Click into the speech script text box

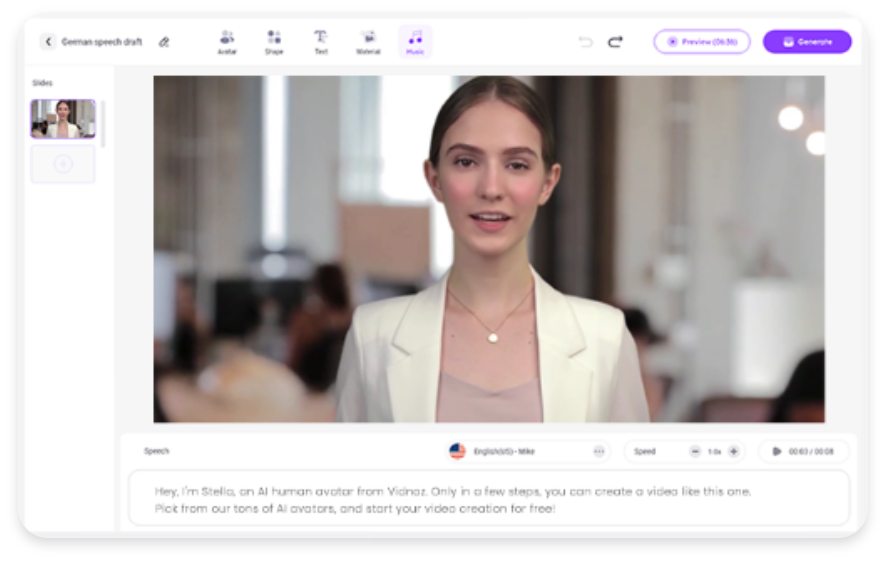(488, 499)
